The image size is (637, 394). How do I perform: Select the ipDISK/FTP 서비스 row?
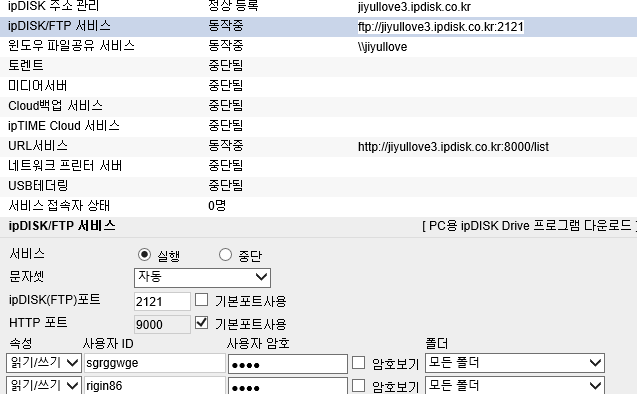click(x=318, y=26)
